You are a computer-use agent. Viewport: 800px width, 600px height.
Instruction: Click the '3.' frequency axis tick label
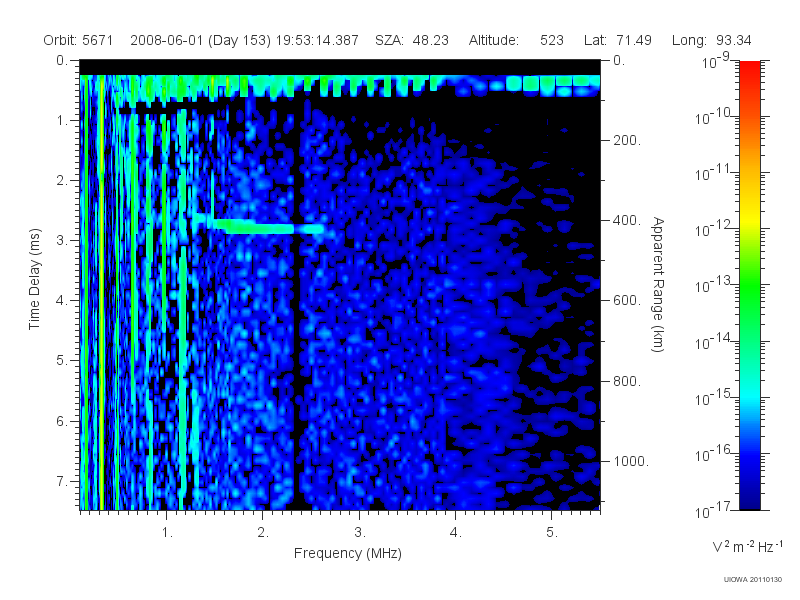coord(360,533)
